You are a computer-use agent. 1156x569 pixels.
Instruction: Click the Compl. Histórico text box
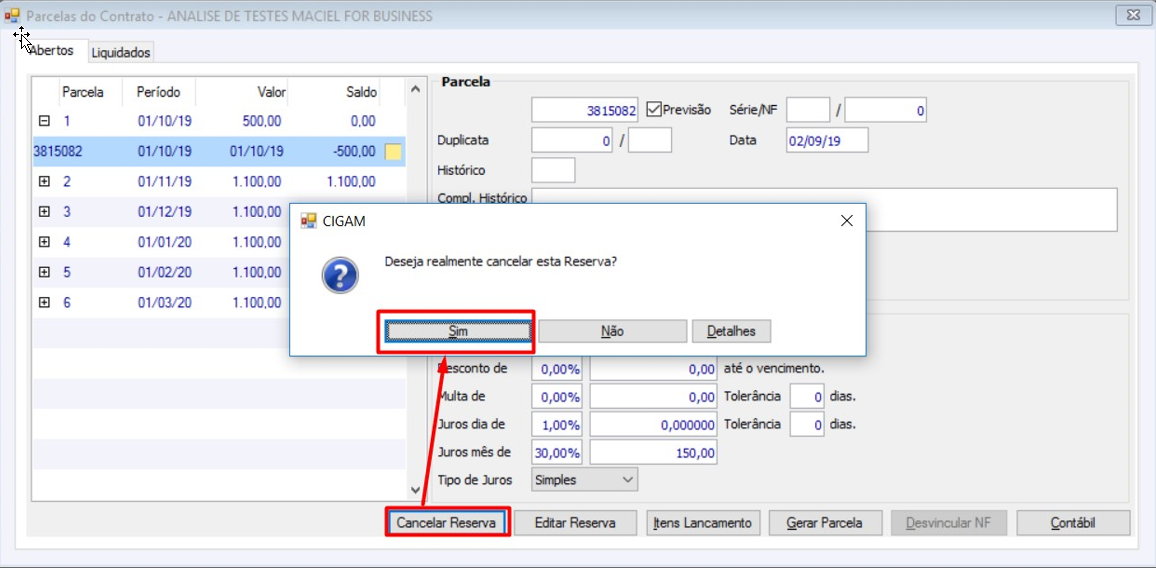point(824,209)
